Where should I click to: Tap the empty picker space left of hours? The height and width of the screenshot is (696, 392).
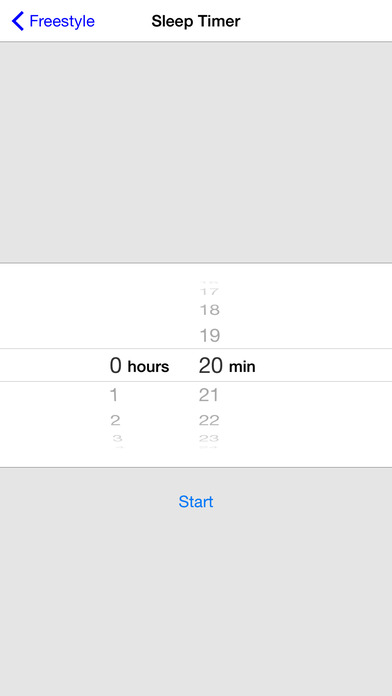pos(51,365)
